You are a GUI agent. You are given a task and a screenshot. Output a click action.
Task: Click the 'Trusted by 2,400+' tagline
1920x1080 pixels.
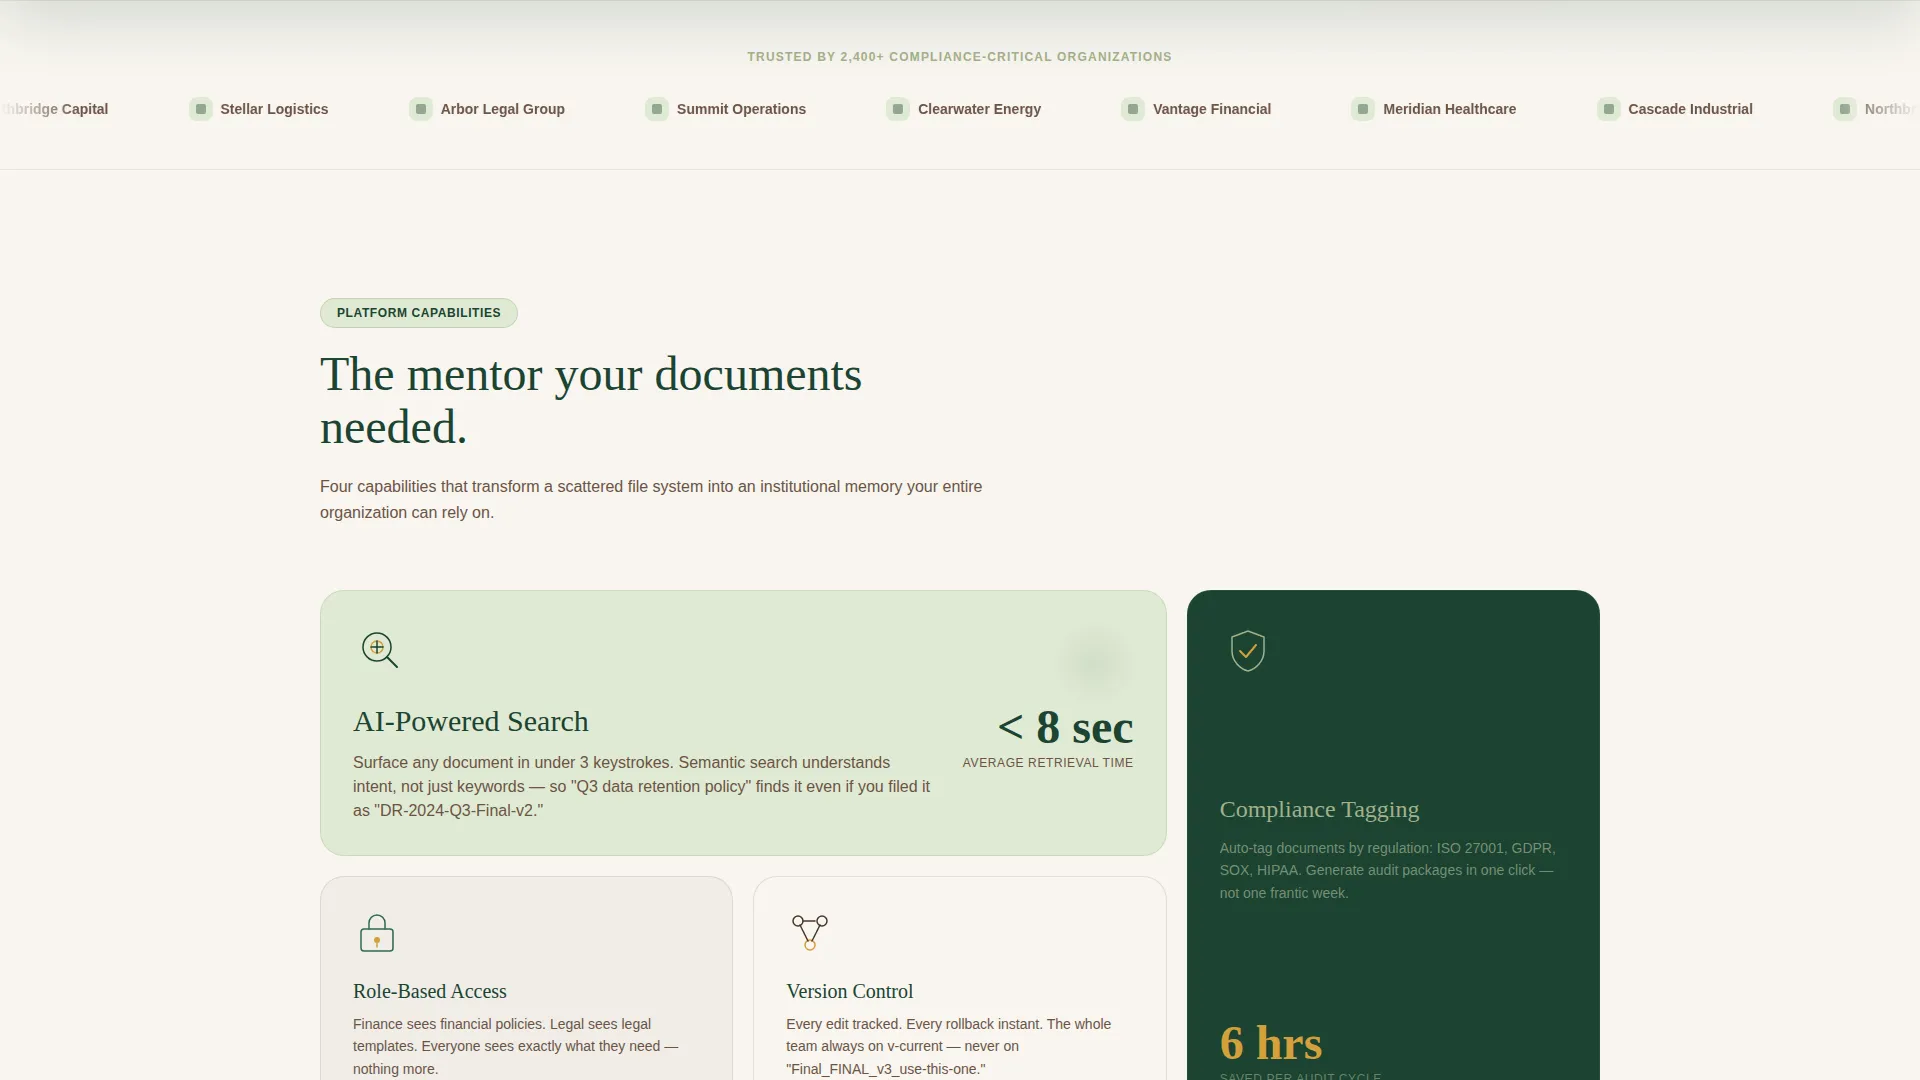point(960,57)
